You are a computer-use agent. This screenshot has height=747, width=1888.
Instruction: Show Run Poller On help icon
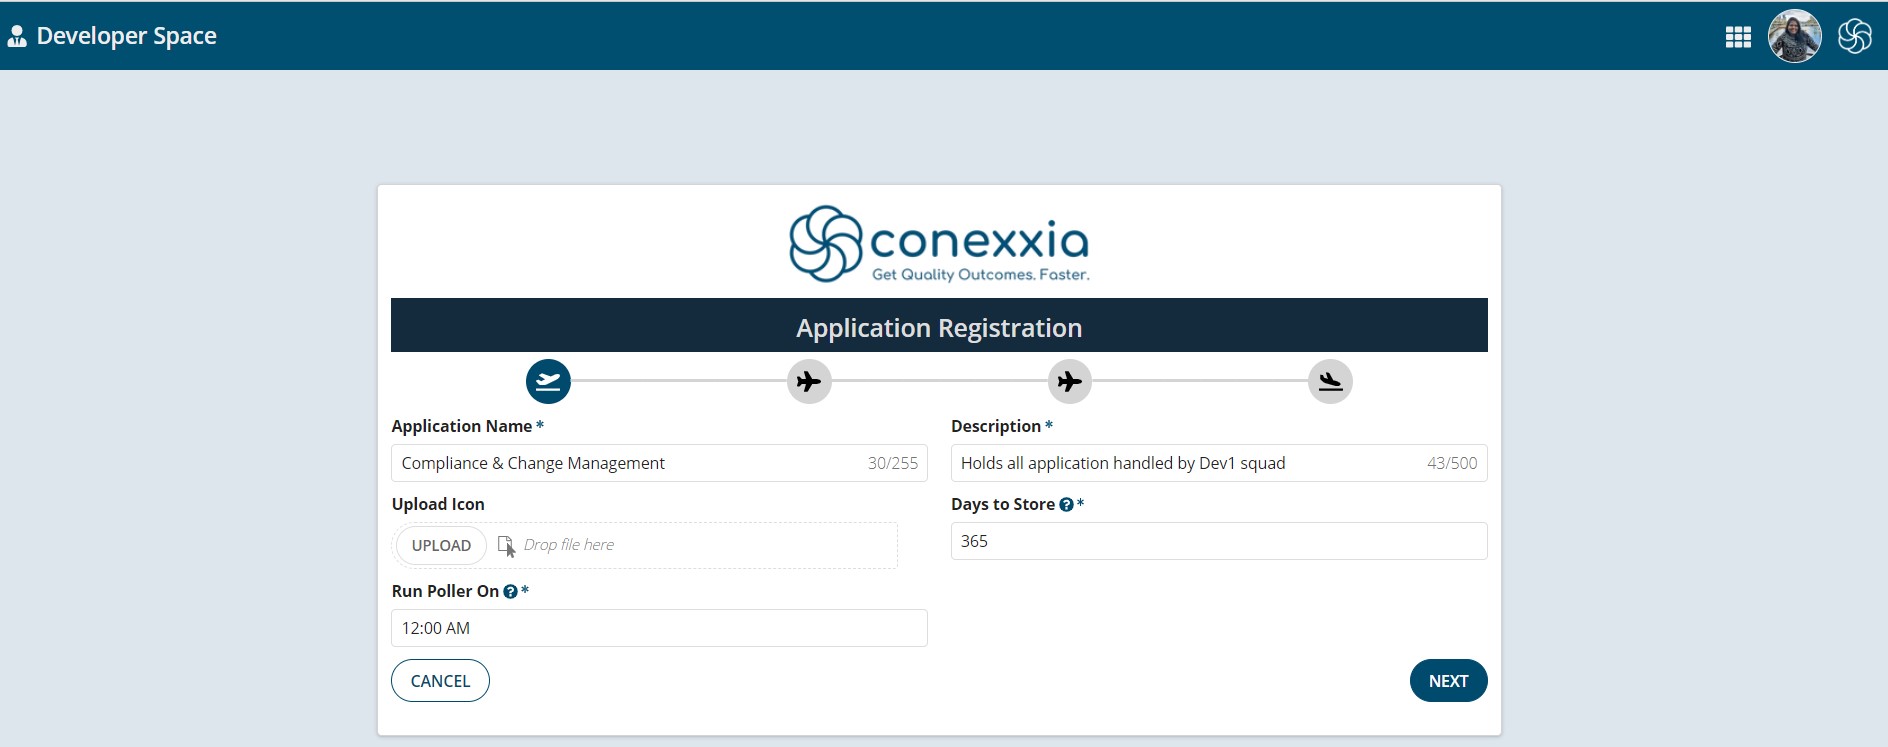(x=510, y=592)
